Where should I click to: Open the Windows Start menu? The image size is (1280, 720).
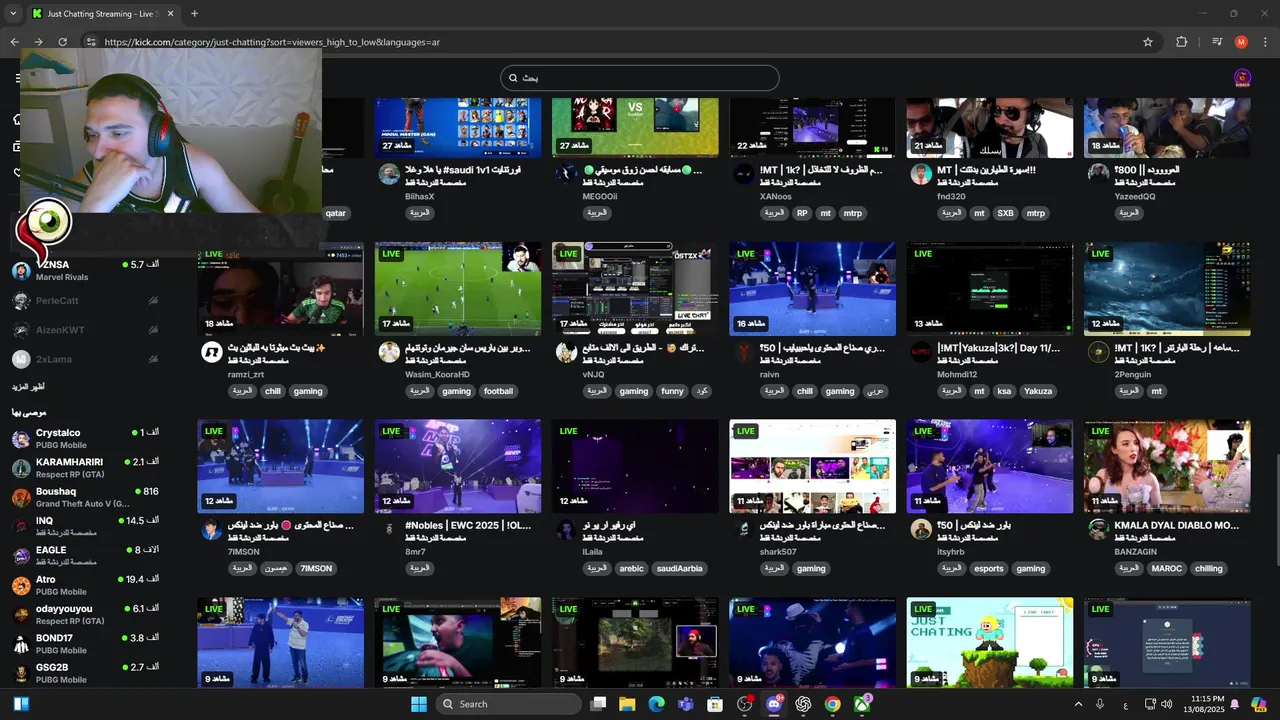[x=419, y=704]
